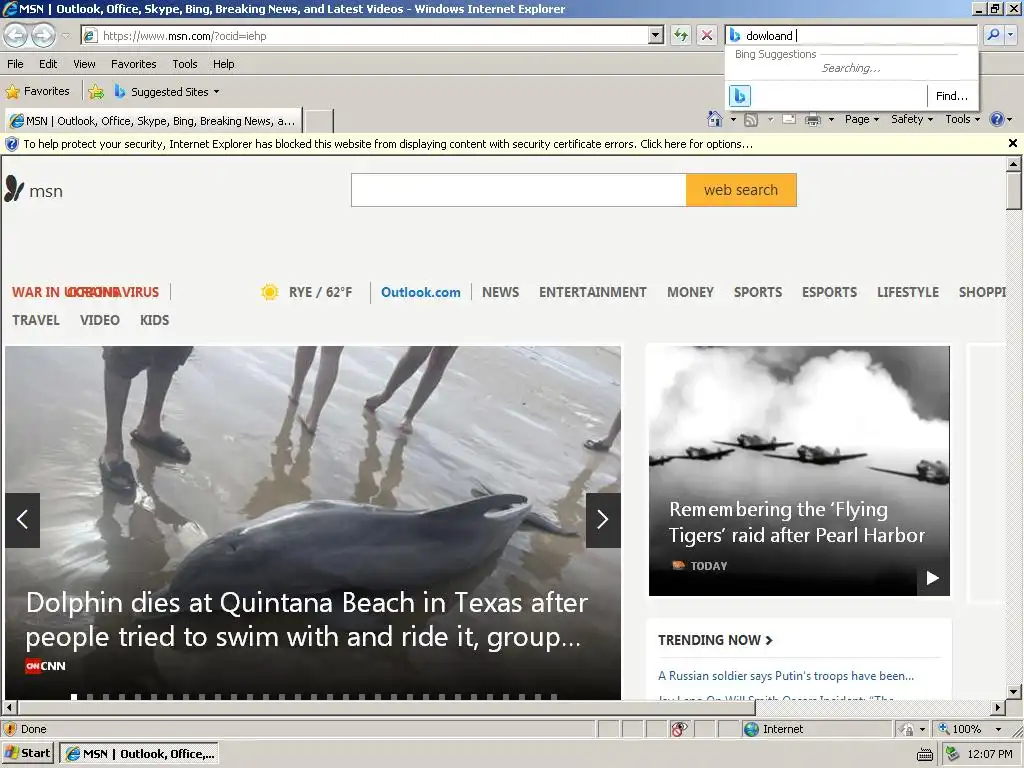This screenshot has height=768, width=1024.
Task: Click the Print icon in command bar
Action: 813,120
